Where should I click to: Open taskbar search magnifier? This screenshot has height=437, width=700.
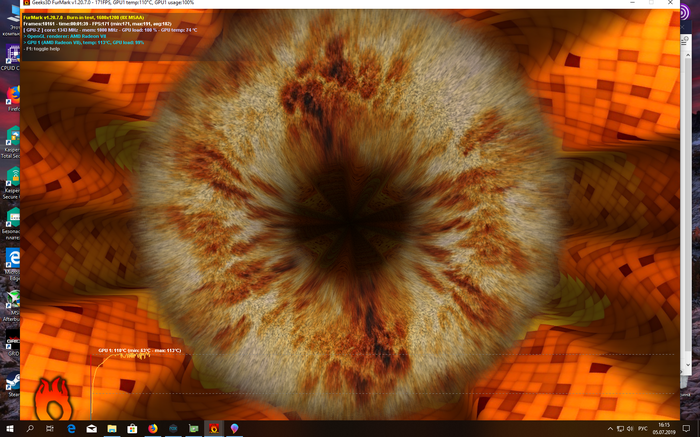coord(30,429)
